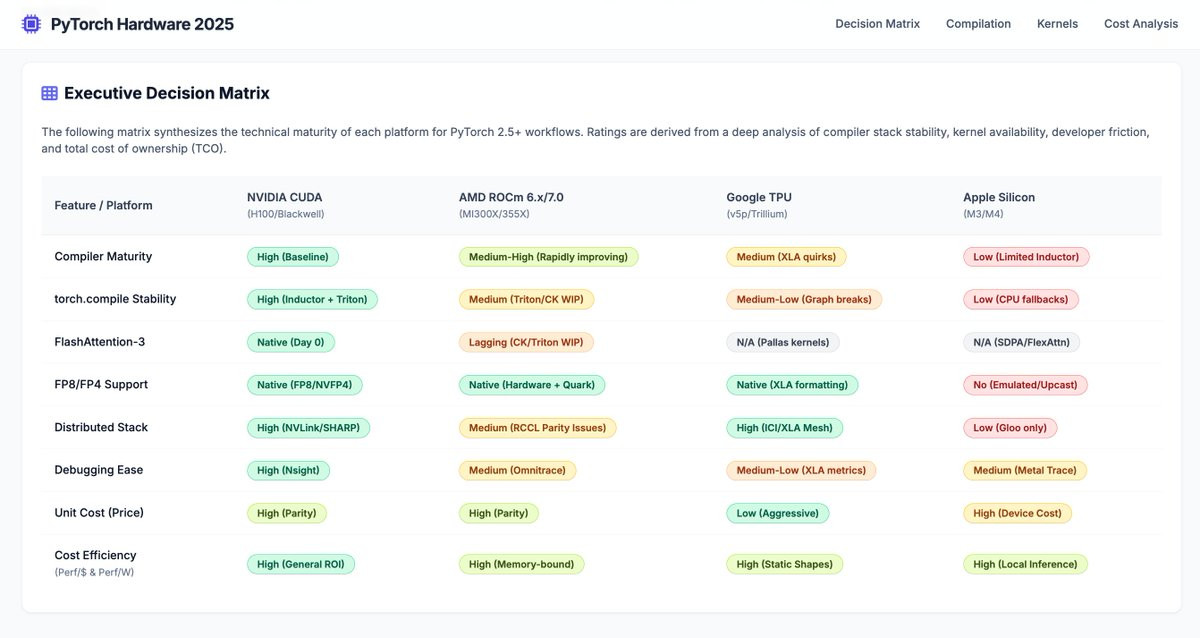Screen dimensions: 1200x638
Task: Click the High (General ROI) badge
Action: pos(301,564)
